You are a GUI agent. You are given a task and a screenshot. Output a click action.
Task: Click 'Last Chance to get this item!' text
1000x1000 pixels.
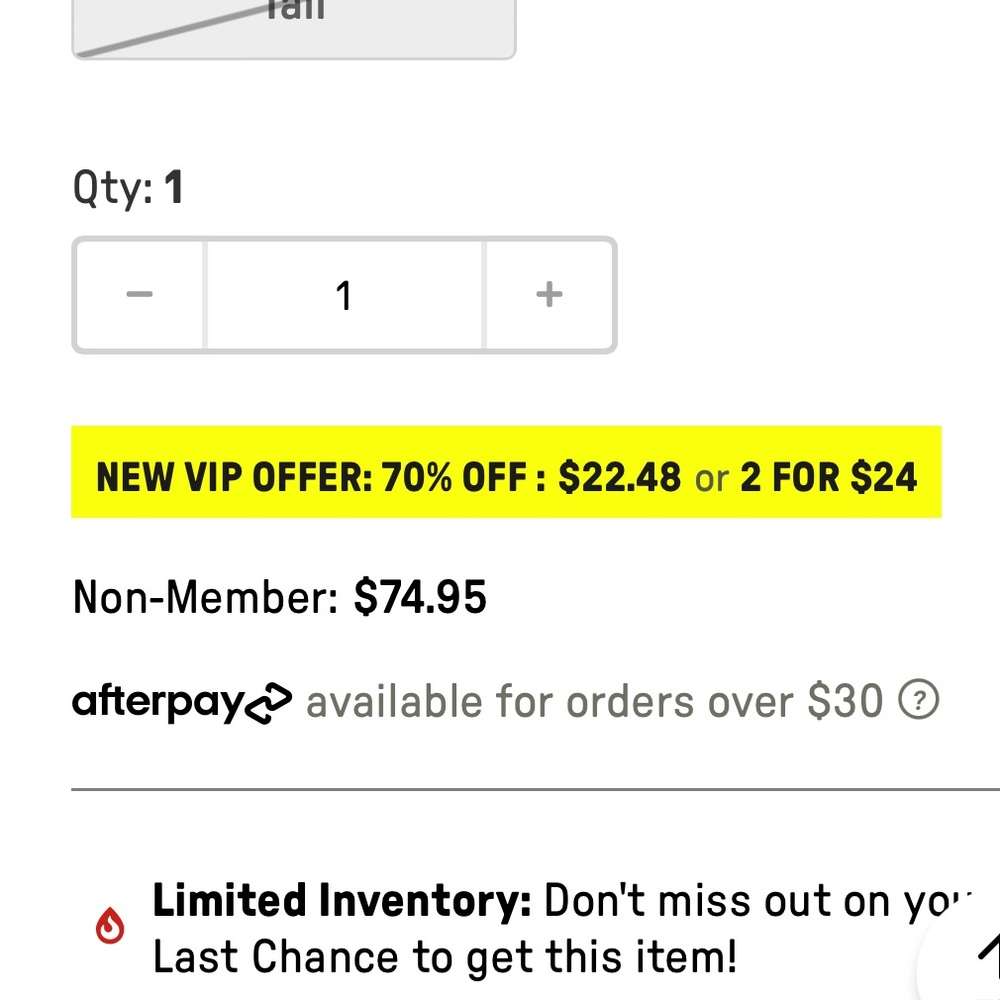(x=444, y=957)
